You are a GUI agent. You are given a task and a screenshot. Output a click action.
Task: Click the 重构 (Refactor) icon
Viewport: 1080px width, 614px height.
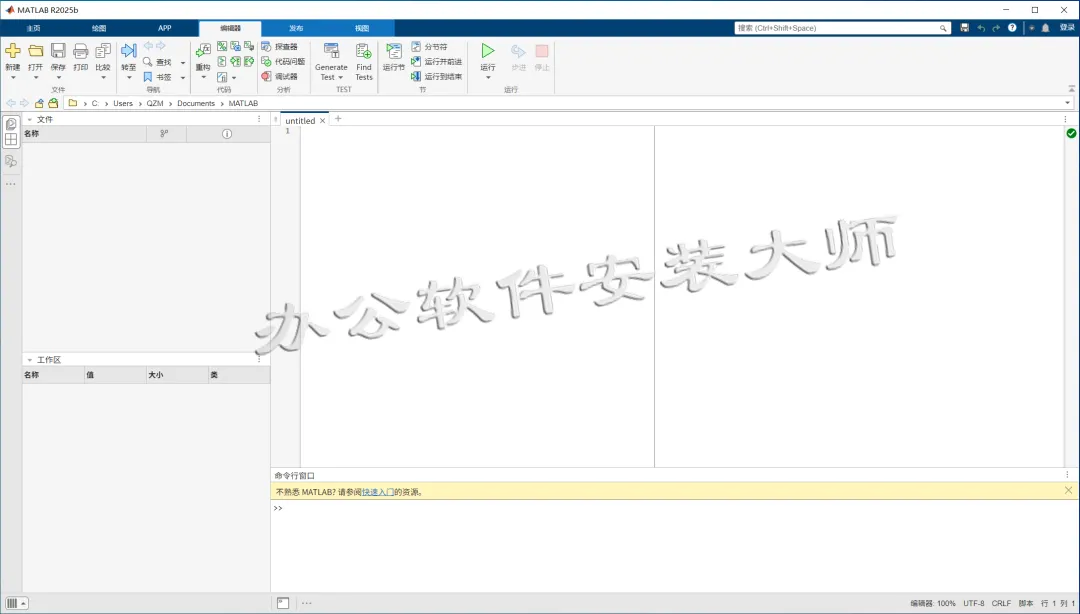(x=202, y=50)
